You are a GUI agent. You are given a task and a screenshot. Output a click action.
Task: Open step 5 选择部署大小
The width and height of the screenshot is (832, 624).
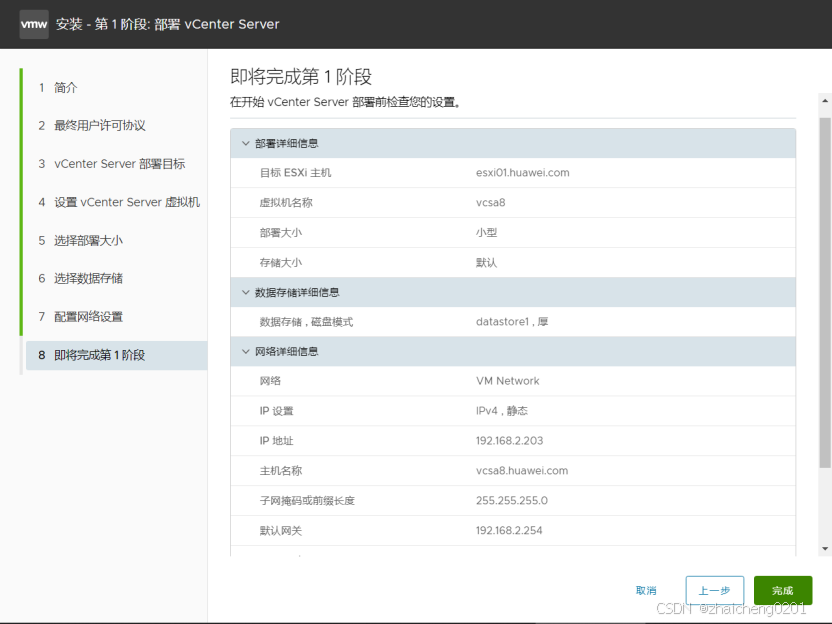point(80,240)
